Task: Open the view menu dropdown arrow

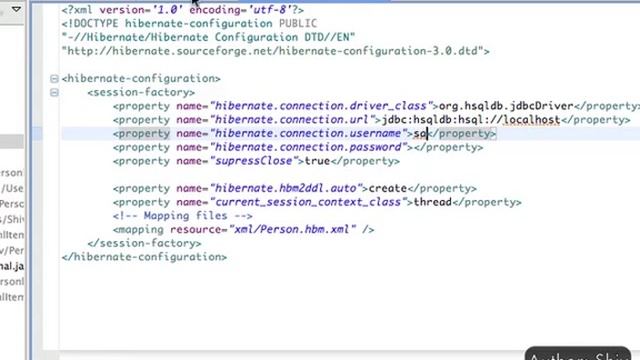Action: click(x=16, y=9)
